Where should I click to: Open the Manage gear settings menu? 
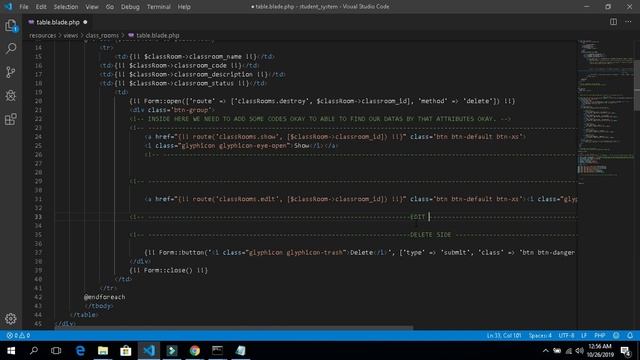pos(11,318)
